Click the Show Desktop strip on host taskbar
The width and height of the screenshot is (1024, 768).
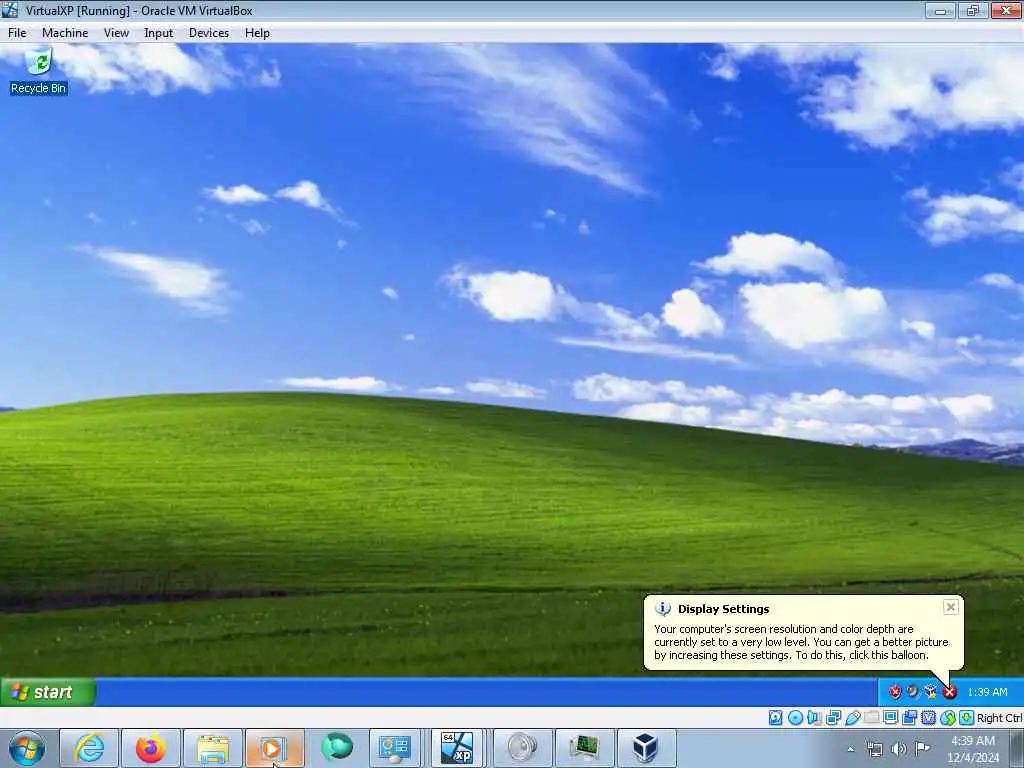[1017, 749]
